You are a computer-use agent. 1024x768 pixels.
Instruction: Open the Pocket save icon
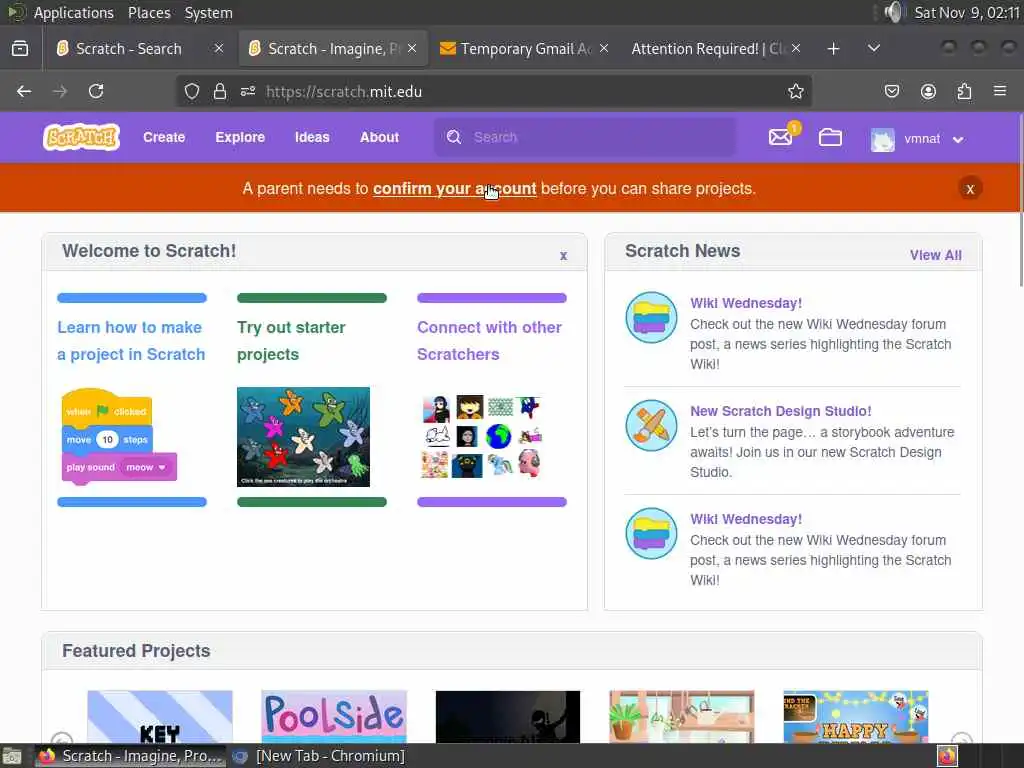(x=891, y=91)
